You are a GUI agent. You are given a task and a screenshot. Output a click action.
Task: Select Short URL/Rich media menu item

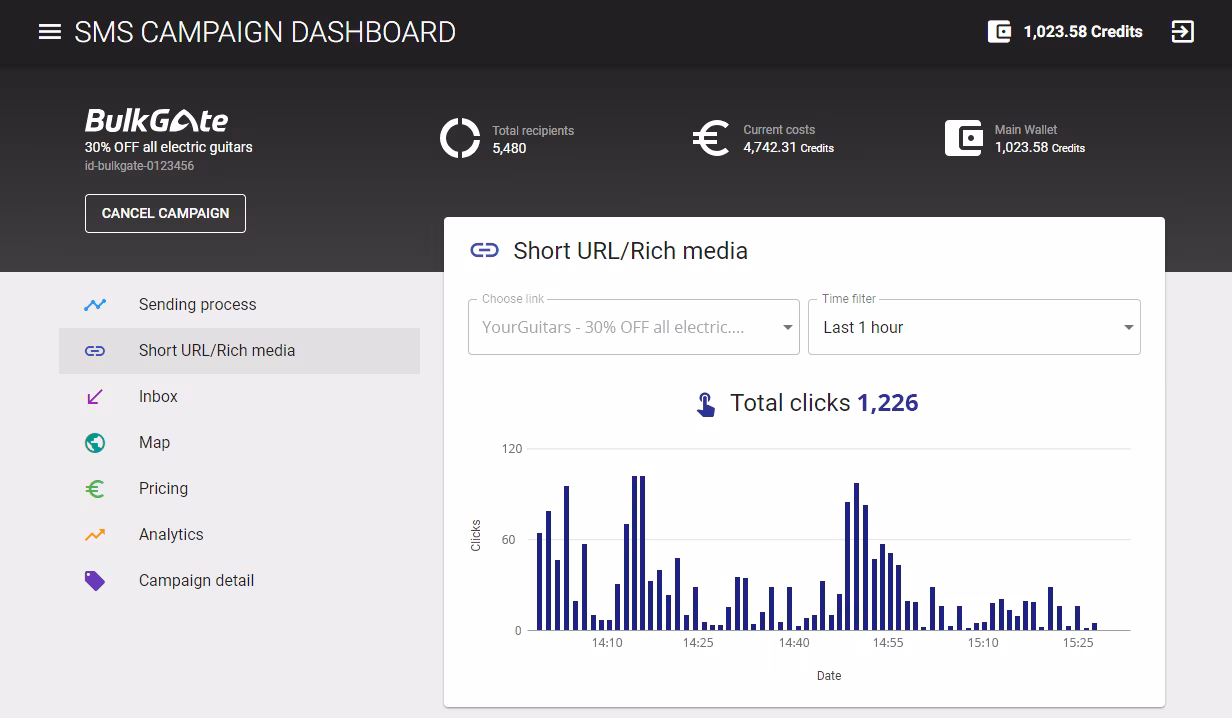(239, 351)
